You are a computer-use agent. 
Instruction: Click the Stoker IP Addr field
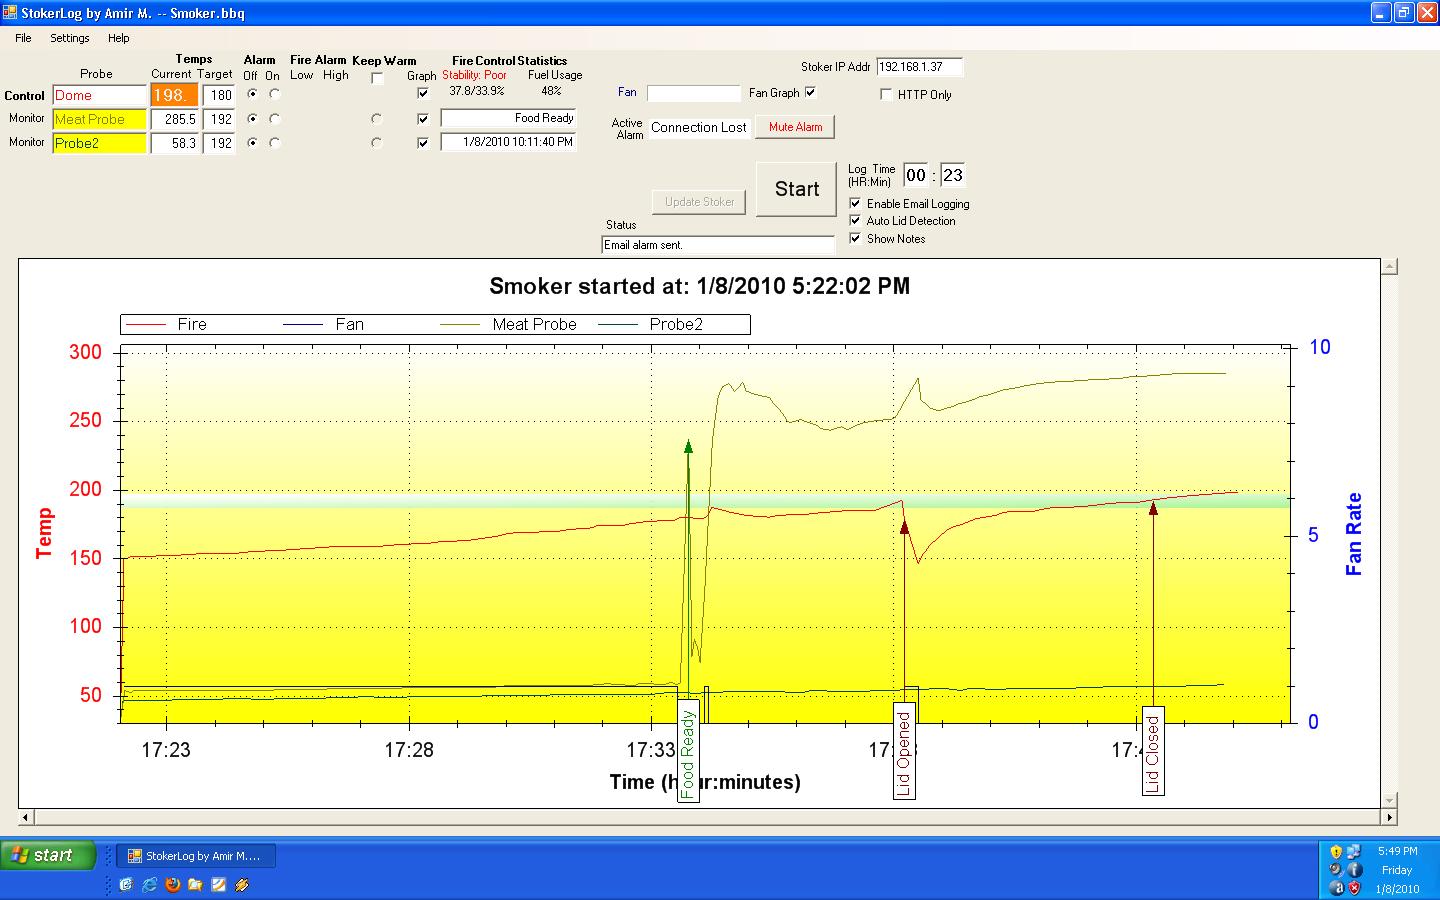point(919,67)
